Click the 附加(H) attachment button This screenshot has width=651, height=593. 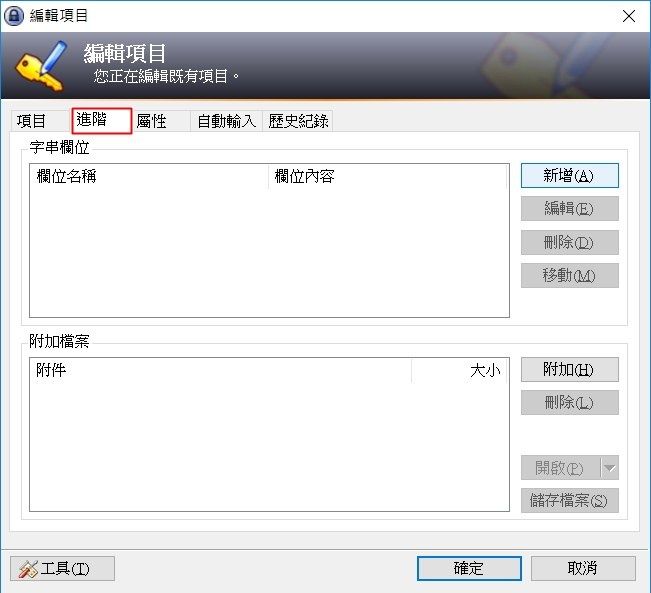pyautogui.click(x=570, y=370)
